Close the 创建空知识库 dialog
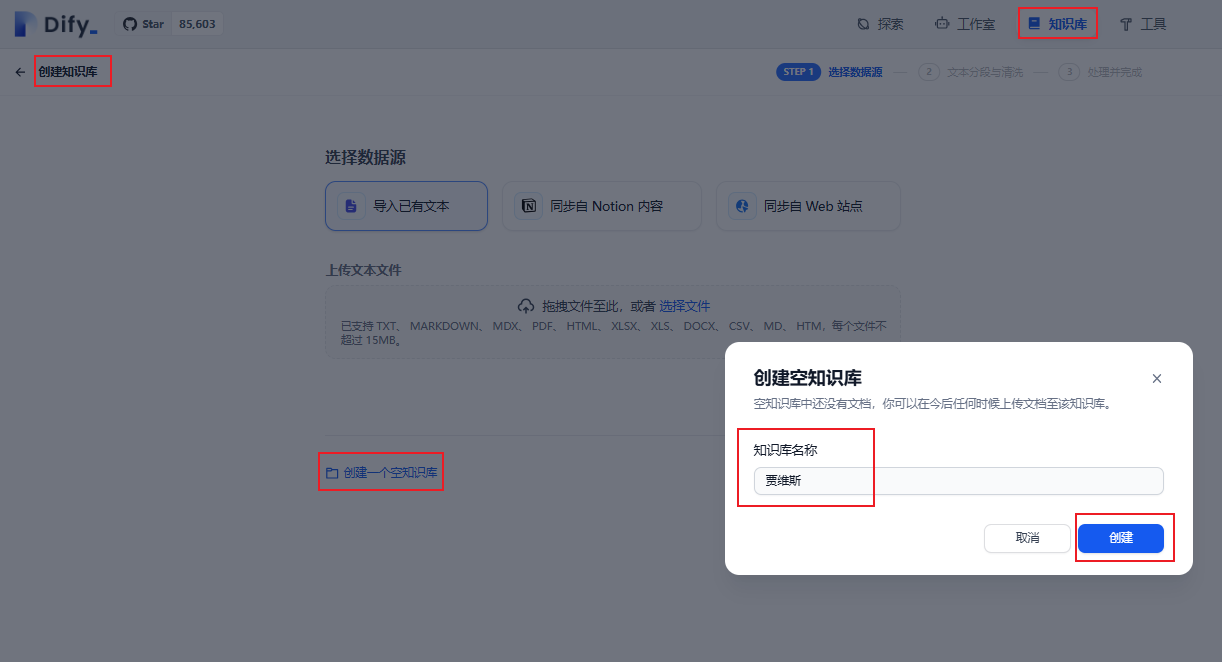Image resolution: width=1222 pixels, height=662 pixels. click(1157, 379)
